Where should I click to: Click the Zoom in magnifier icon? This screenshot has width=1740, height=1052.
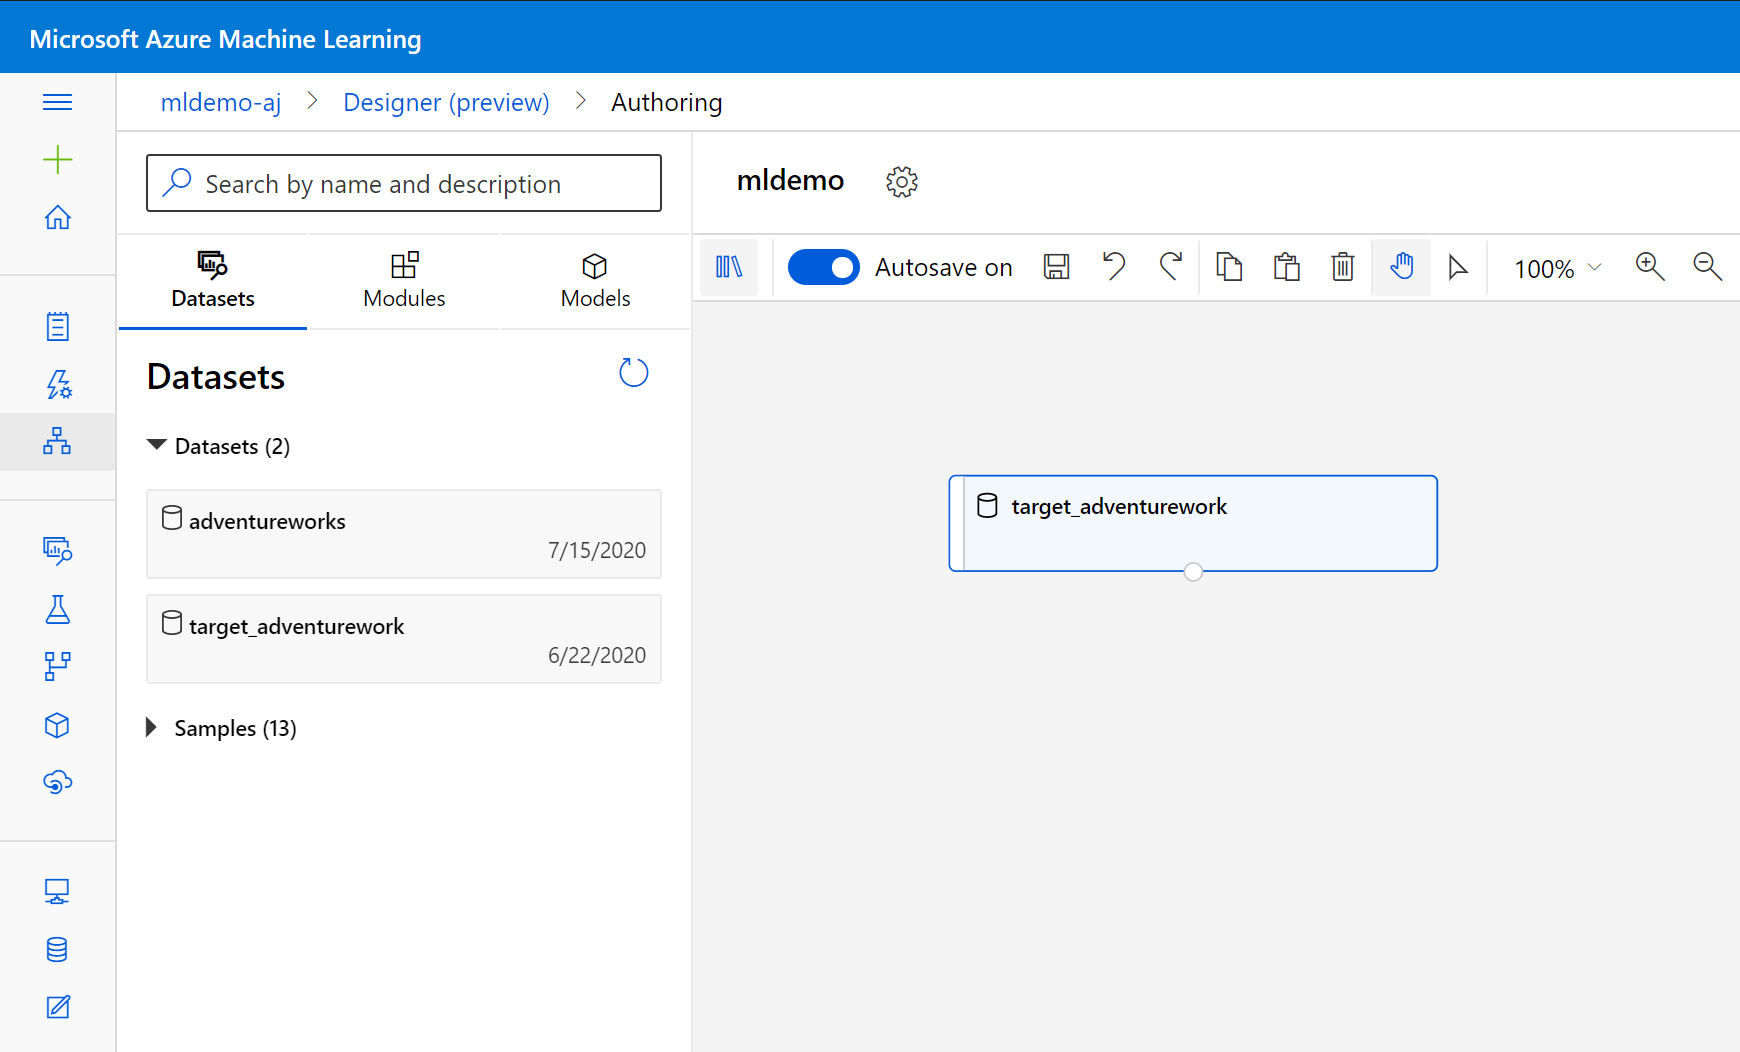coord(1650,267)
